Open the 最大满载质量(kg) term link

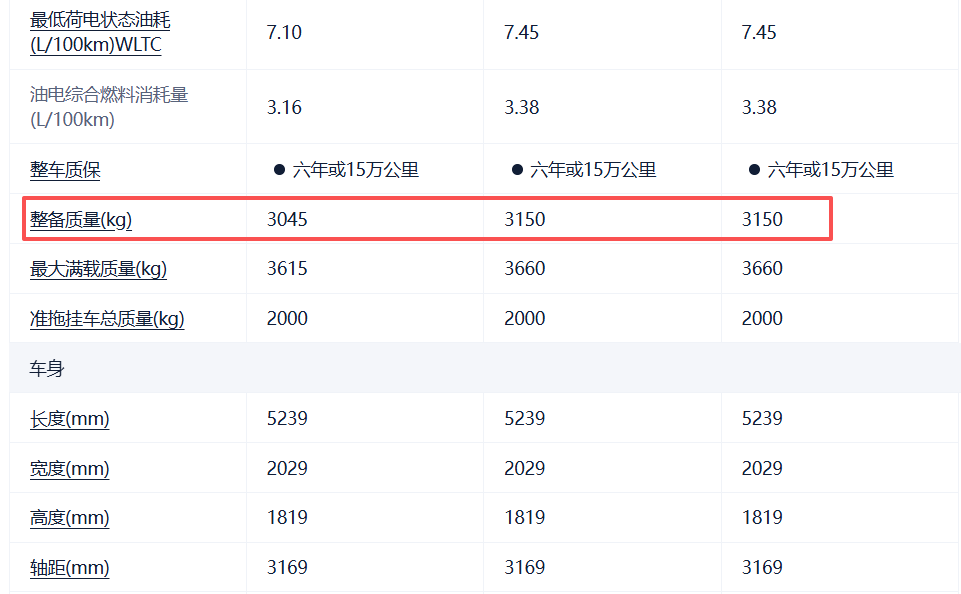[98, 269]
